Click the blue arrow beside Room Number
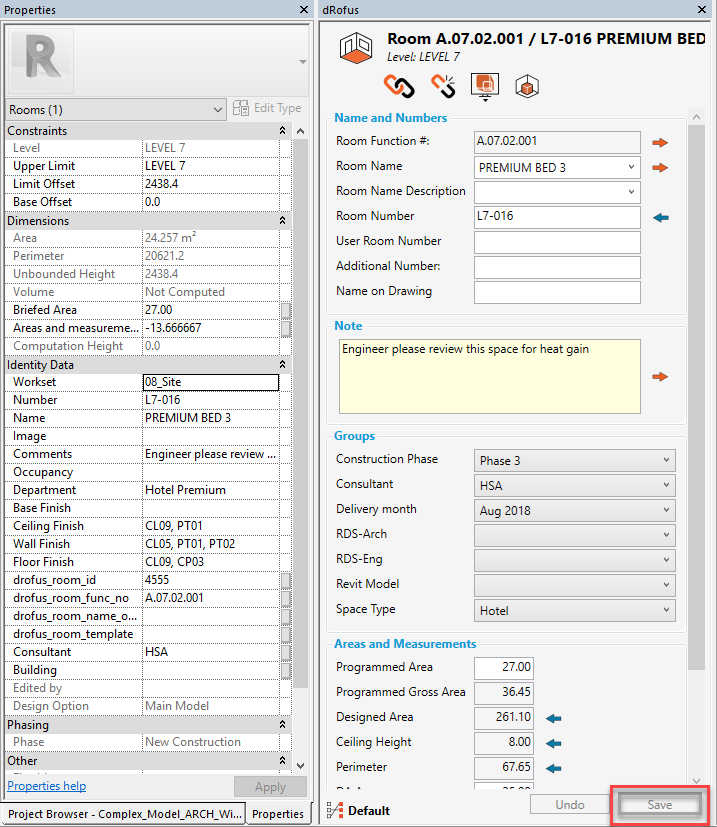This screenshot has width=717, height=827. [660, 217]
